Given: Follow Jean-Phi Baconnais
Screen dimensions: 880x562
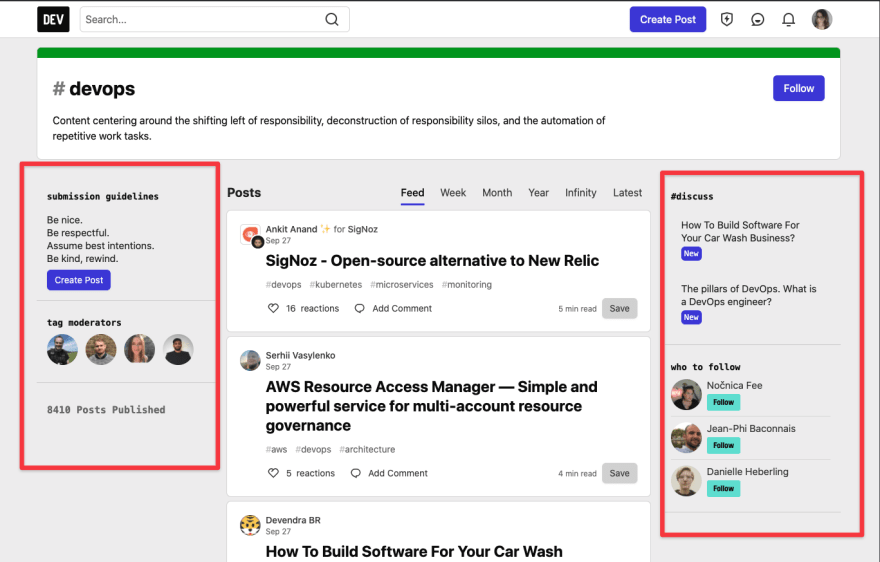Looking at the screenshot, I should tap(723, 445).
